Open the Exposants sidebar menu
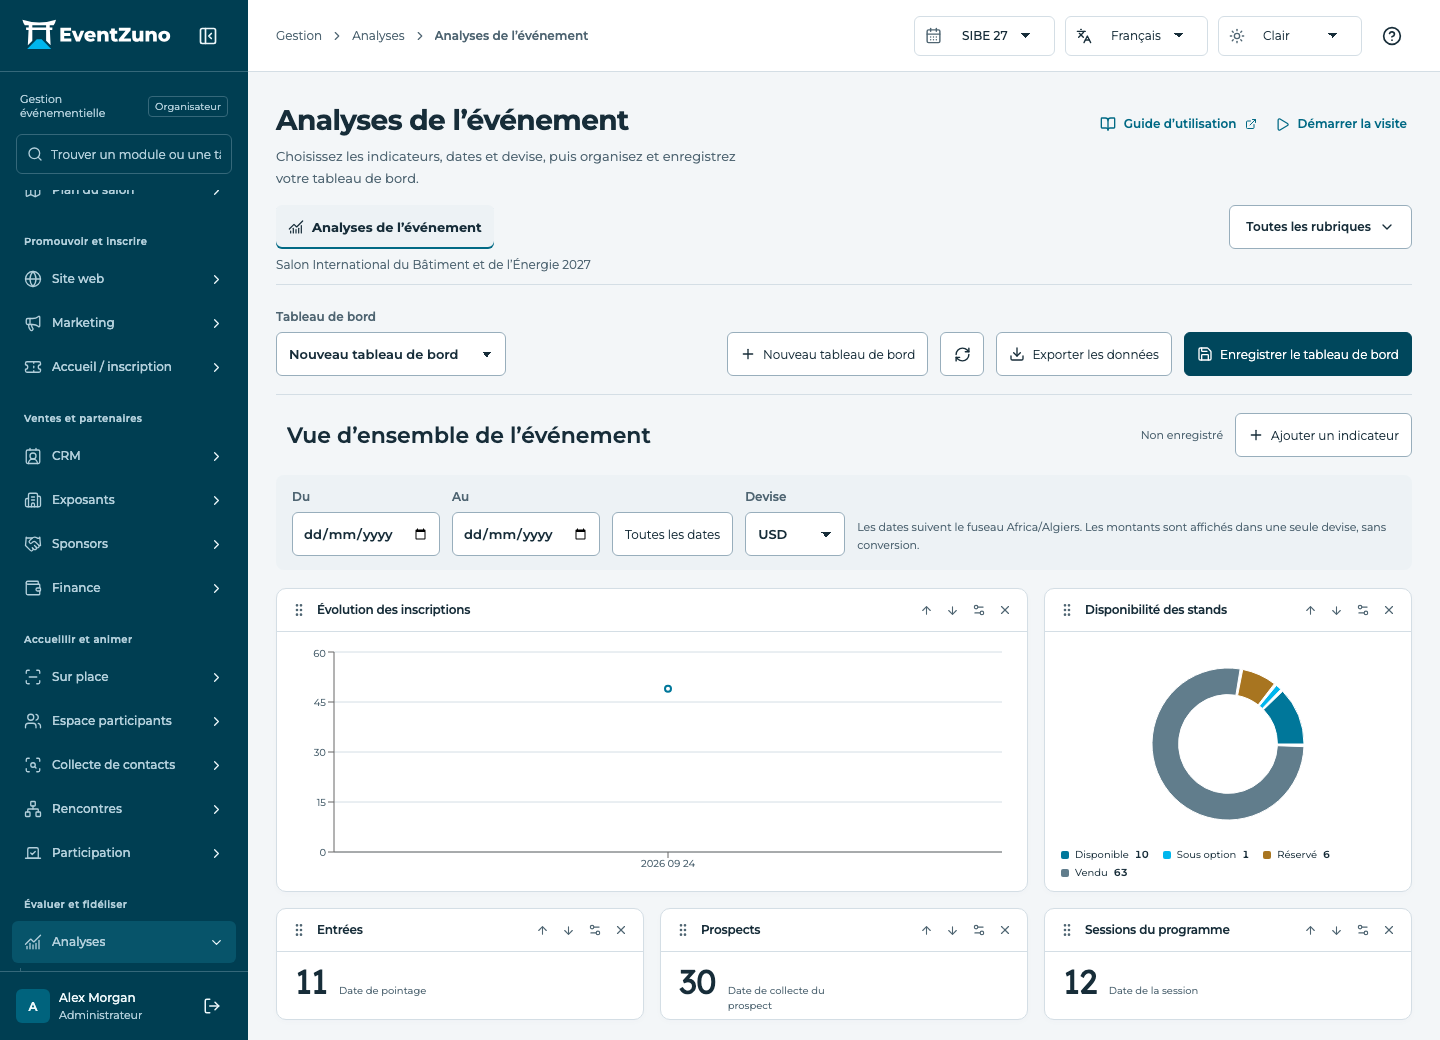 (124, 500)
